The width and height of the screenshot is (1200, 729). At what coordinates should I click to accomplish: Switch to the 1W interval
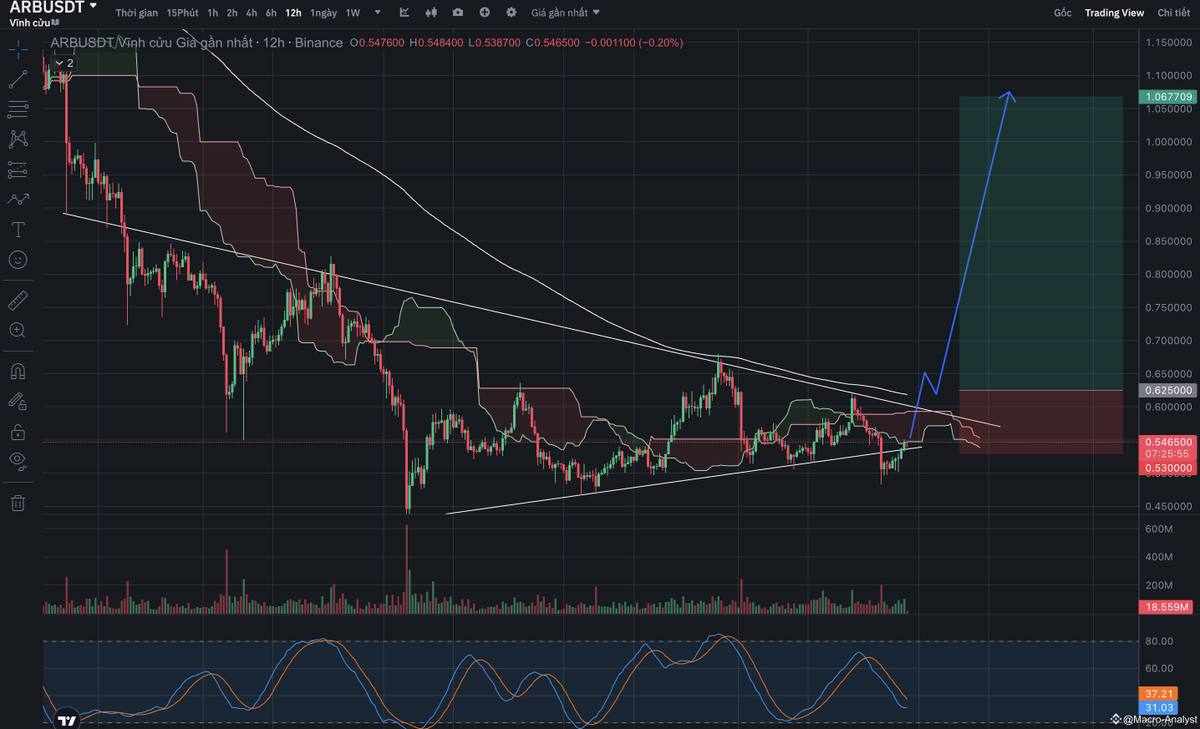click(353, 13)
